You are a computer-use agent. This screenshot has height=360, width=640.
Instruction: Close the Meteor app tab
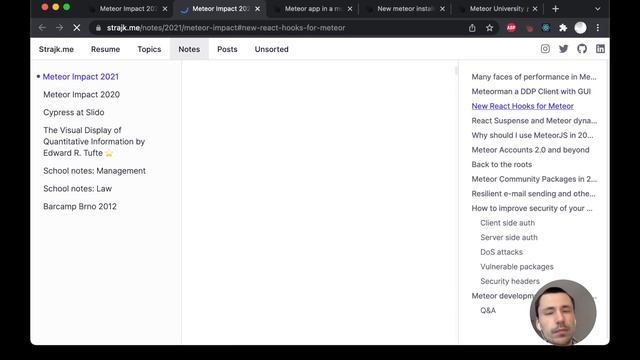coord(350,9)
